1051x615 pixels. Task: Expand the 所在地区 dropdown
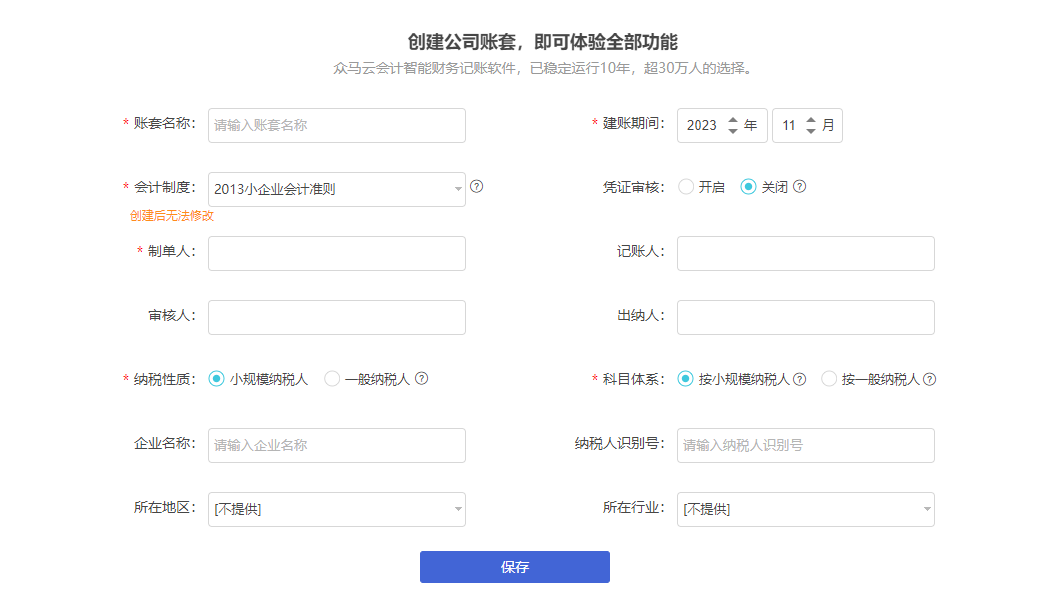coord(336,509)
